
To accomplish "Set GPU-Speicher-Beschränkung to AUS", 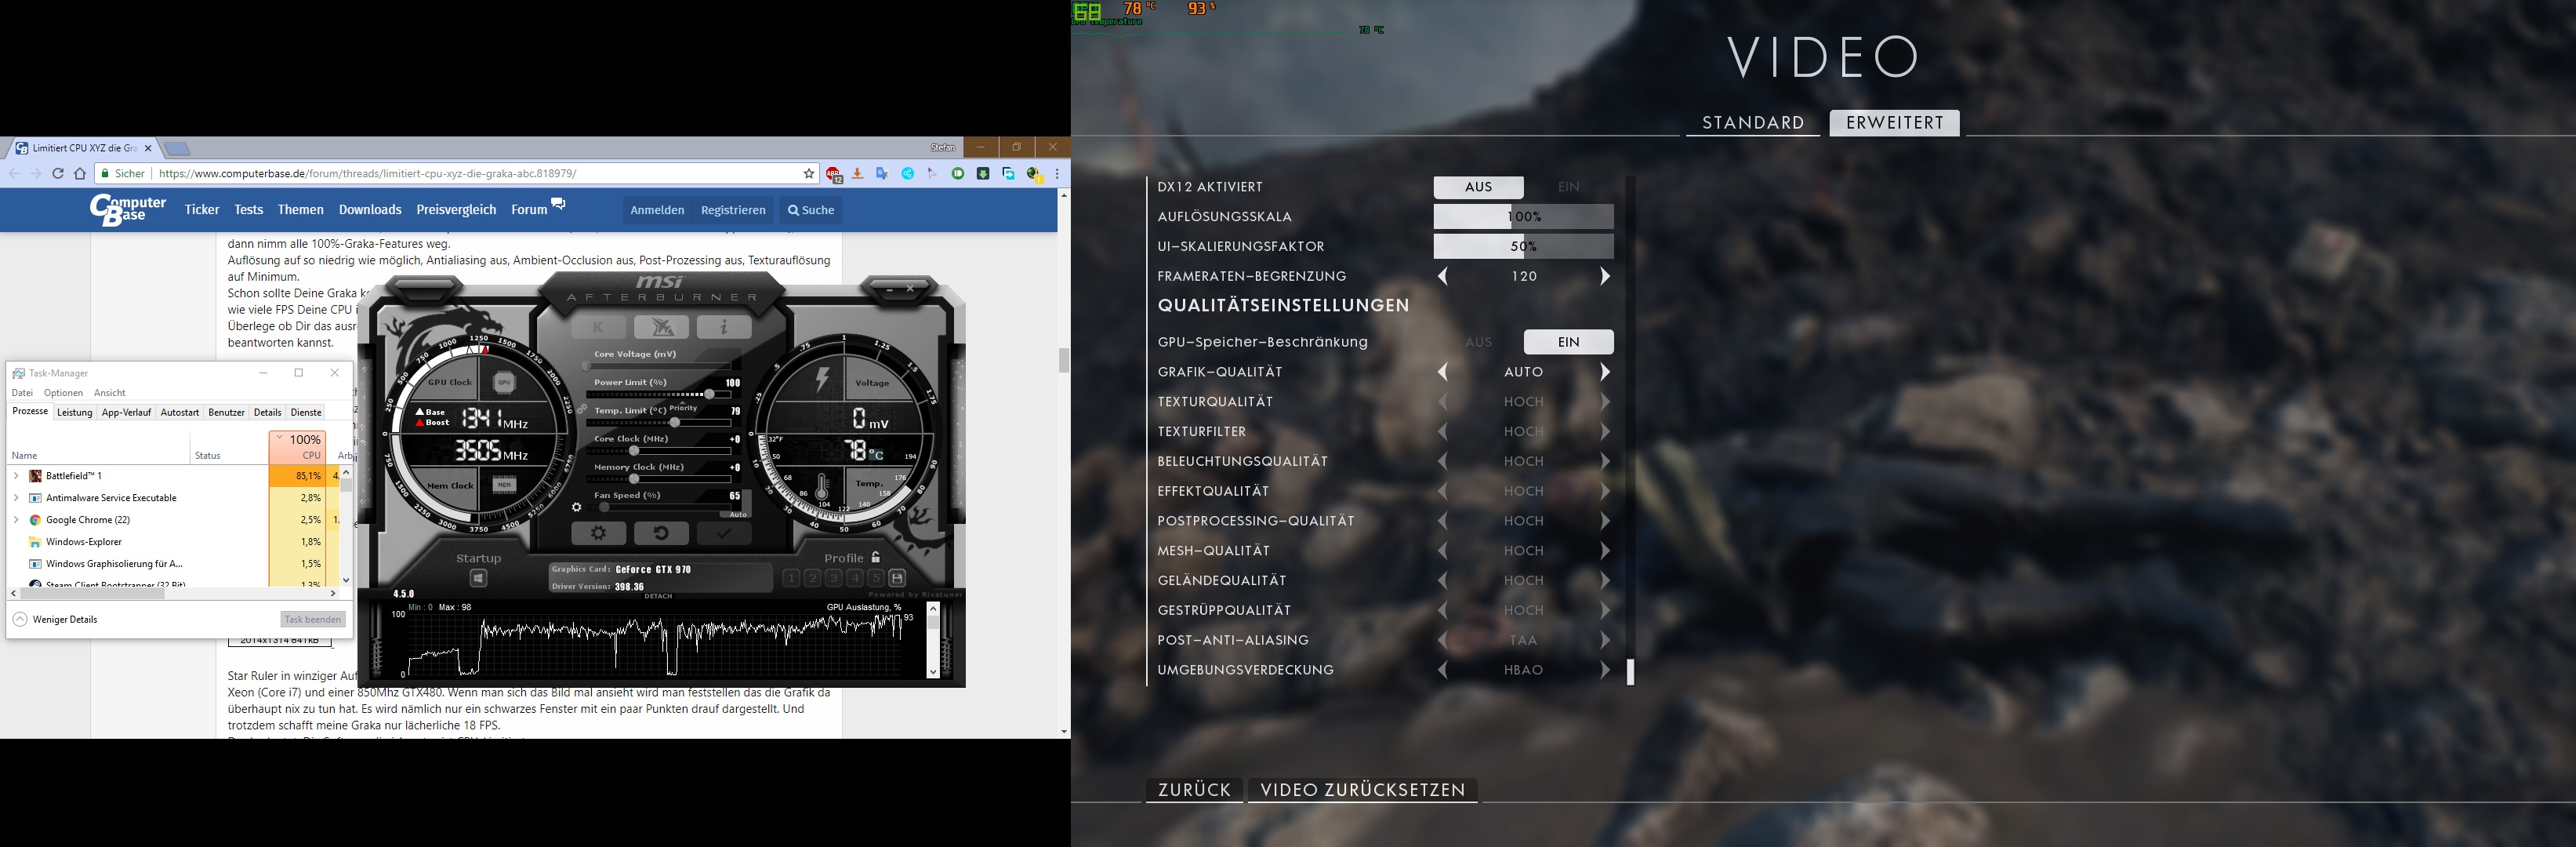I will coord(1478,342).
